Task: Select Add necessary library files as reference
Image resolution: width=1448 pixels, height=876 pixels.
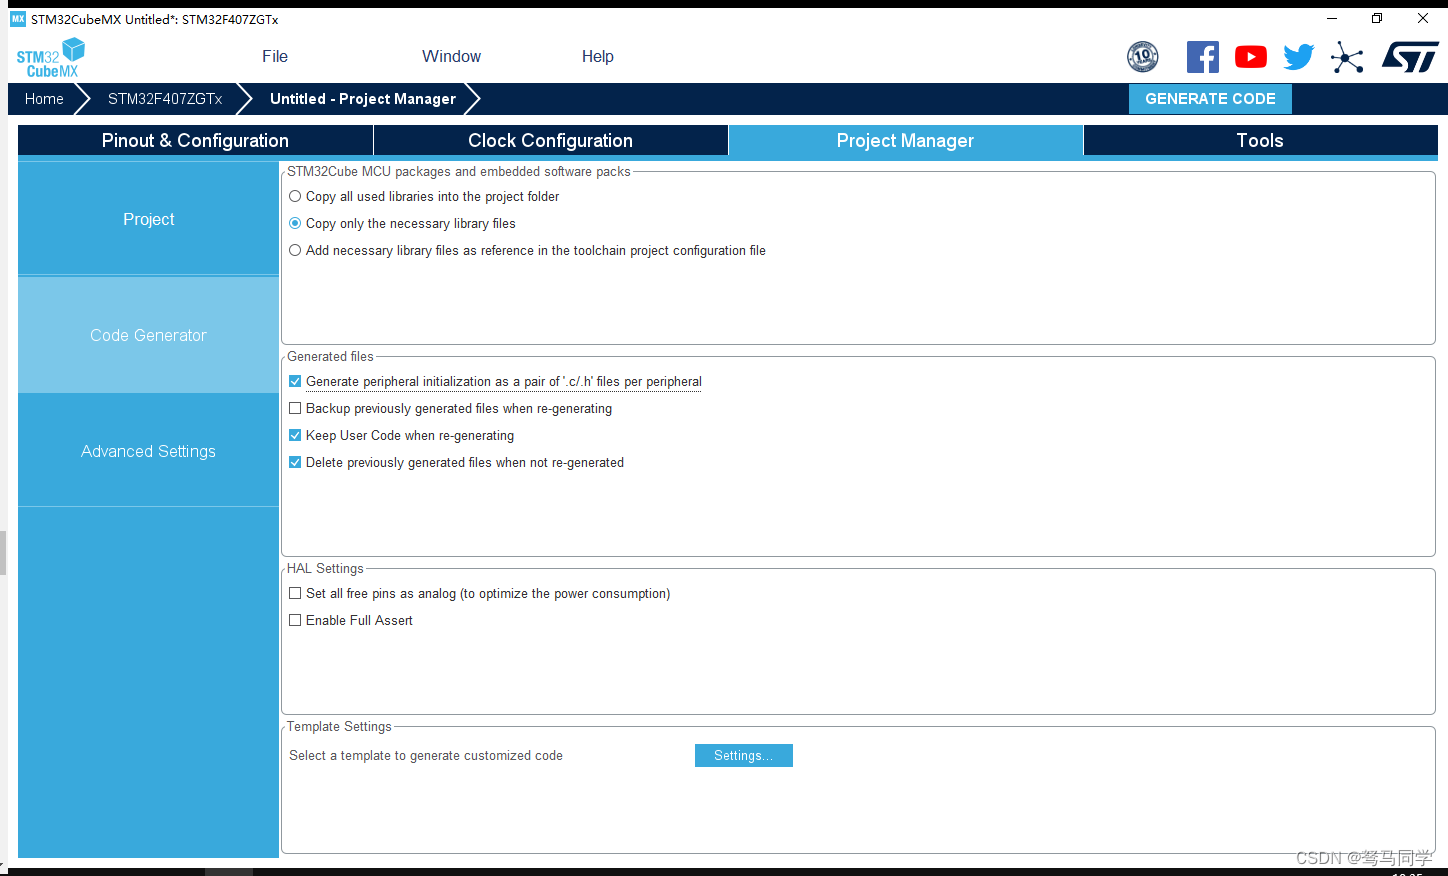Action: click(x=295, y=251)
